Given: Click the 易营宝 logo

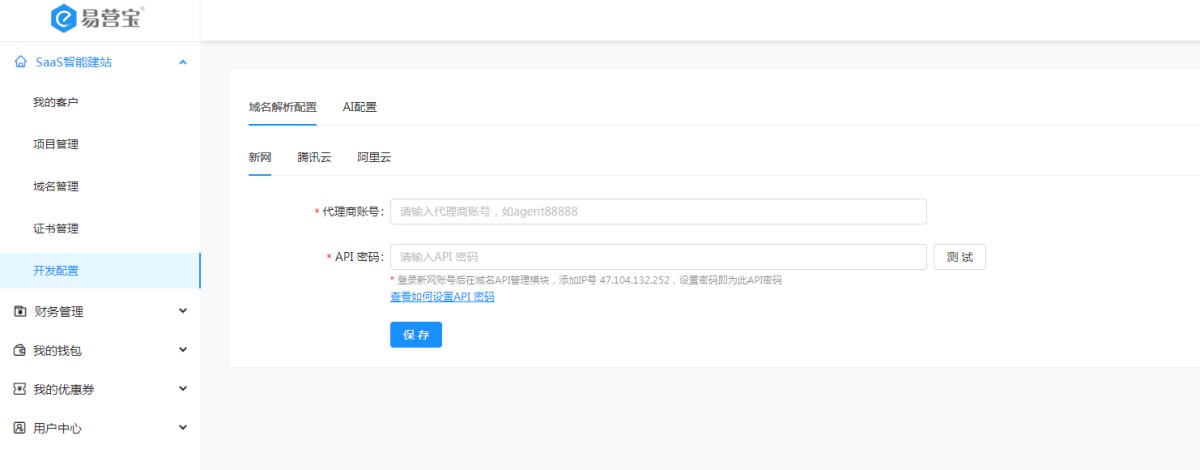Looking at the screenshot, I should (97, 18).
